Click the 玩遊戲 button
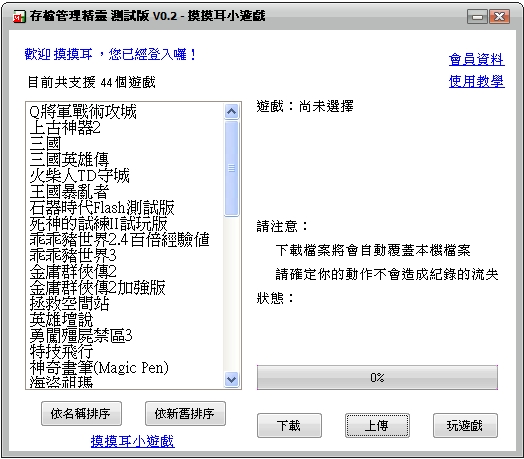This screenshot has height=459, width=524. click(x=465, y=426)
